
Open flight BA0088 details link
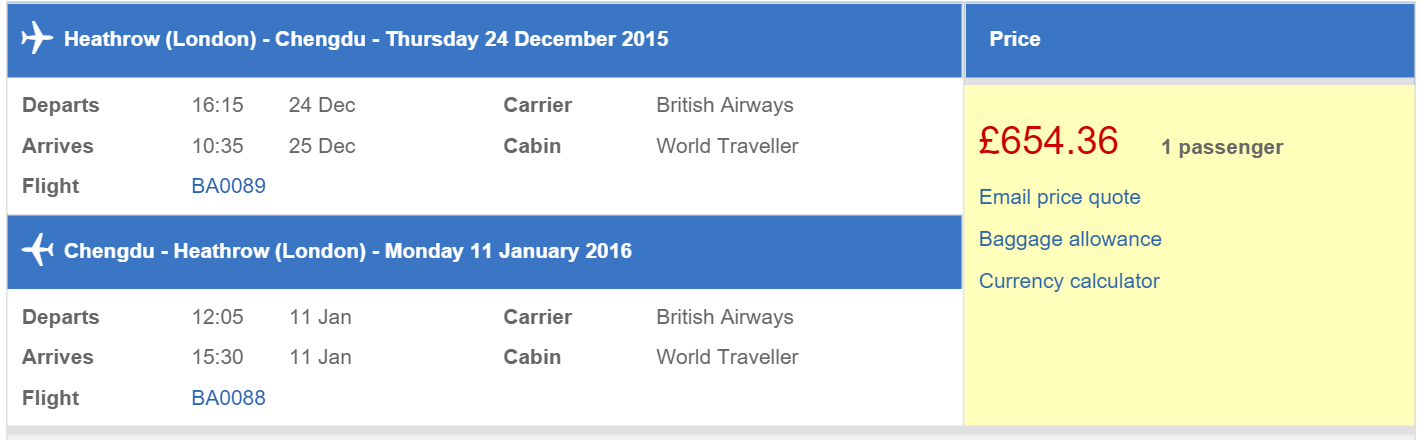tap(229, 398)
